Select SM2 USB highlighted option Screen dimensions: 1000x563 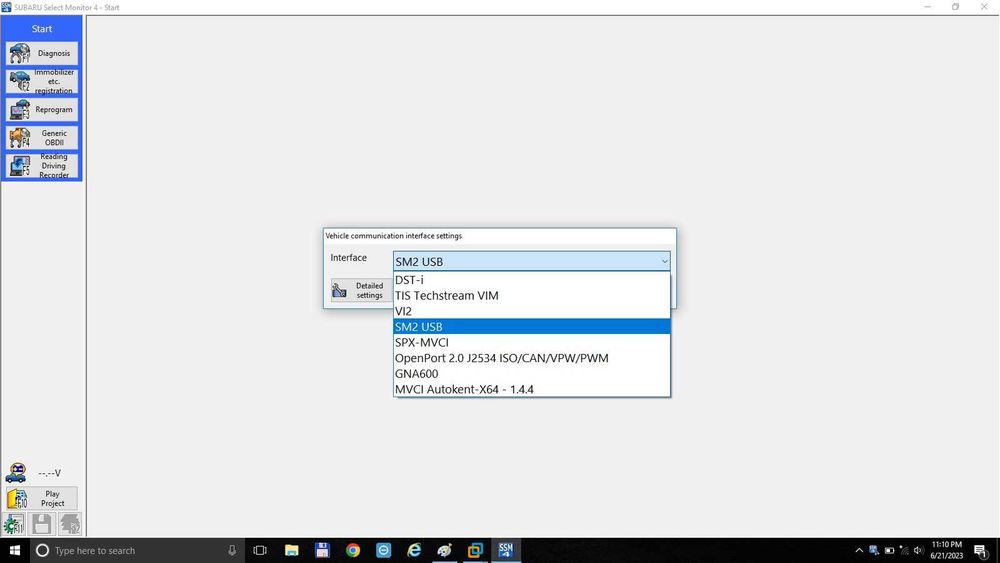532,327
